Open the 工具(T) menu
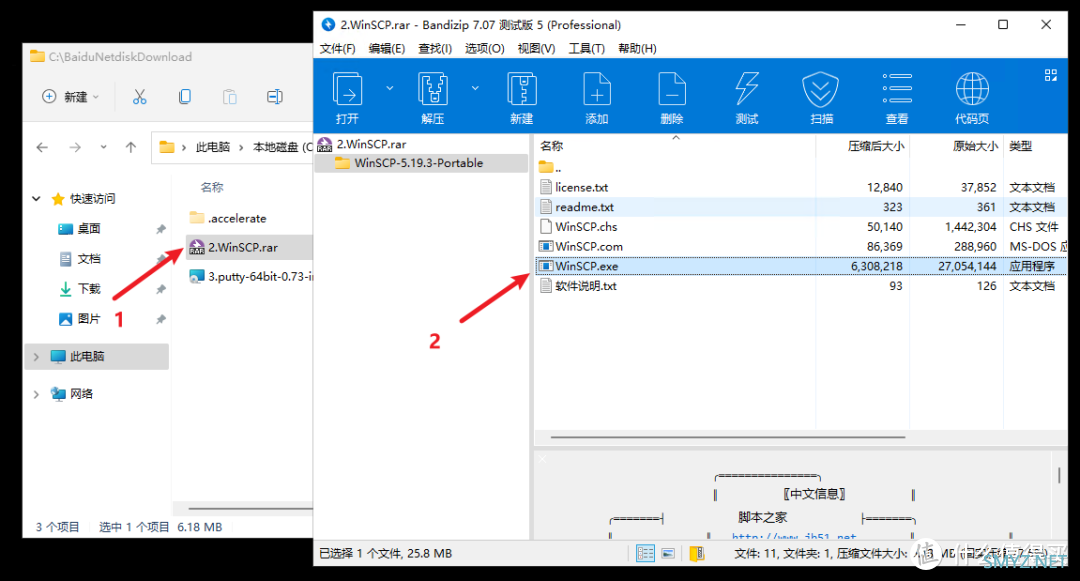This screenshot has width=1080, height=581. click(x=586, y=48)
